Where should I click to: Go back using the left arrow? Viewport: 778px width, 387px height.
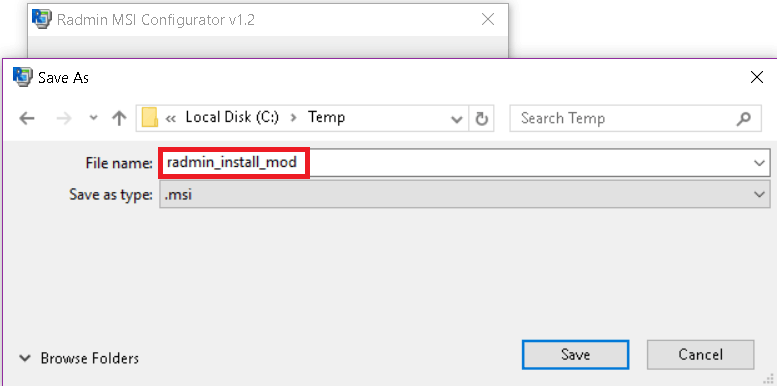coord(27,119)
